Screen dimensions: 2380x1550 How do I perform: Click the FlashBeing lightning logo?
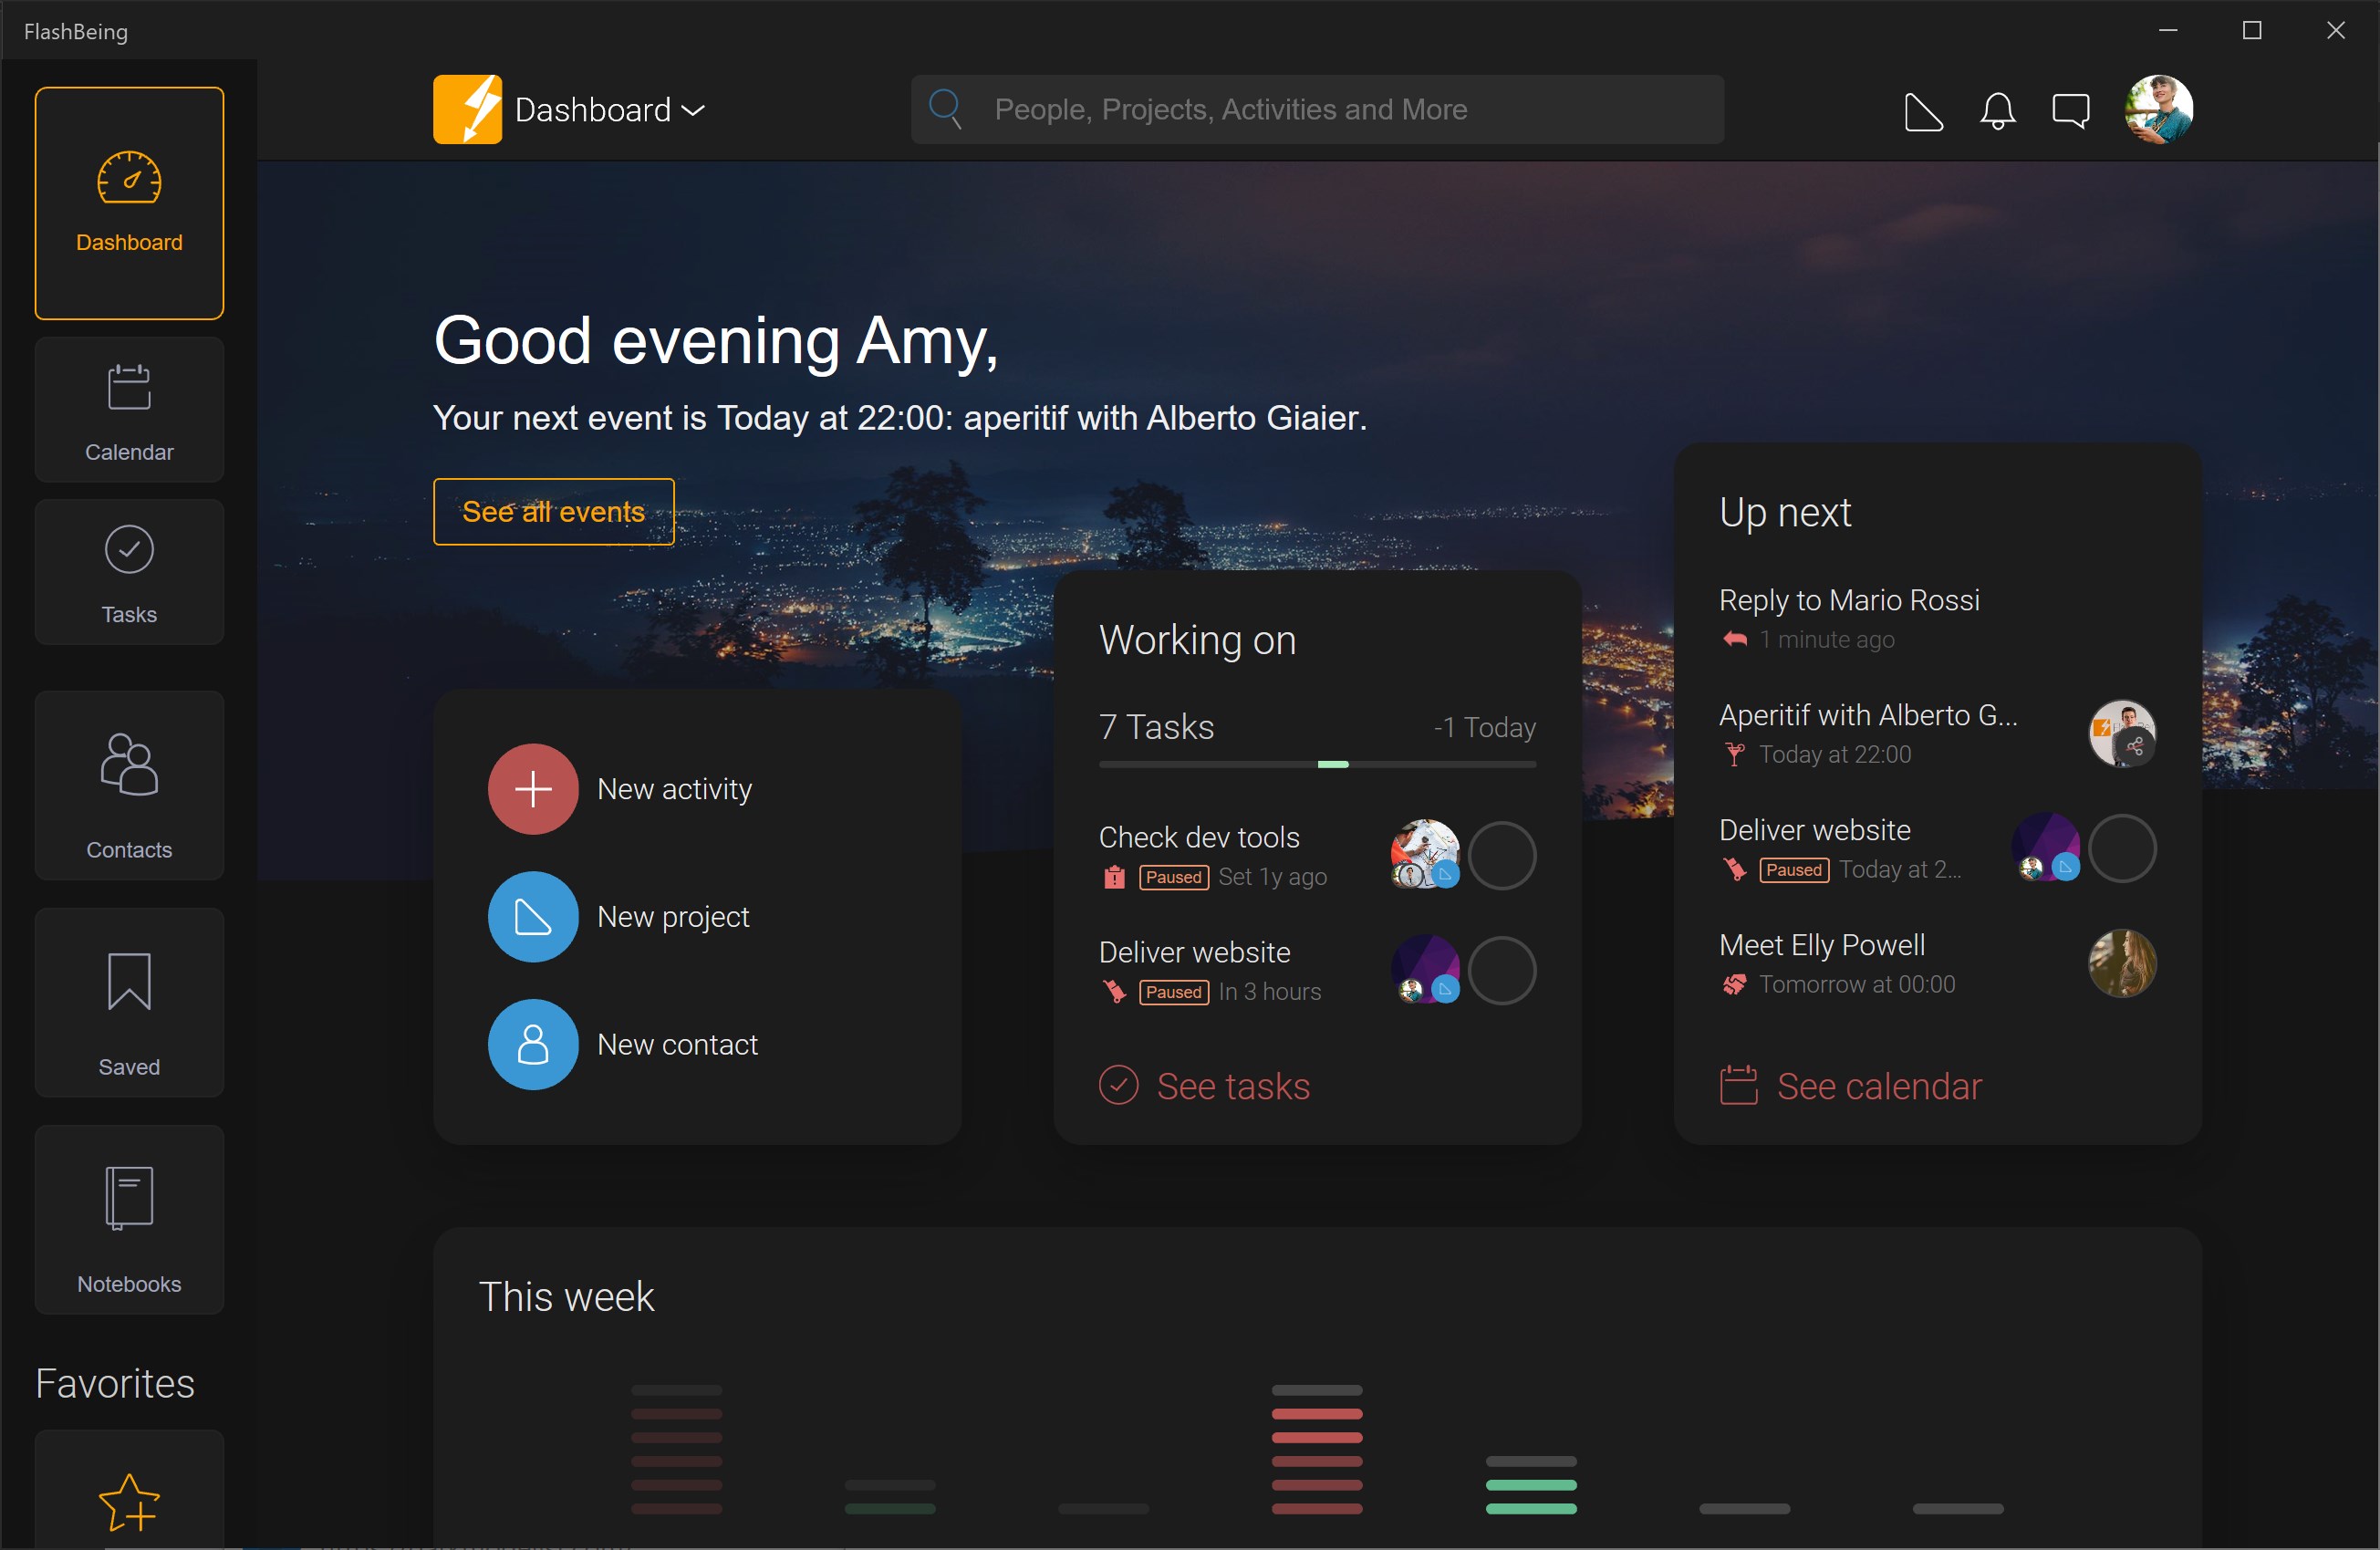click(x=467, y=109)
